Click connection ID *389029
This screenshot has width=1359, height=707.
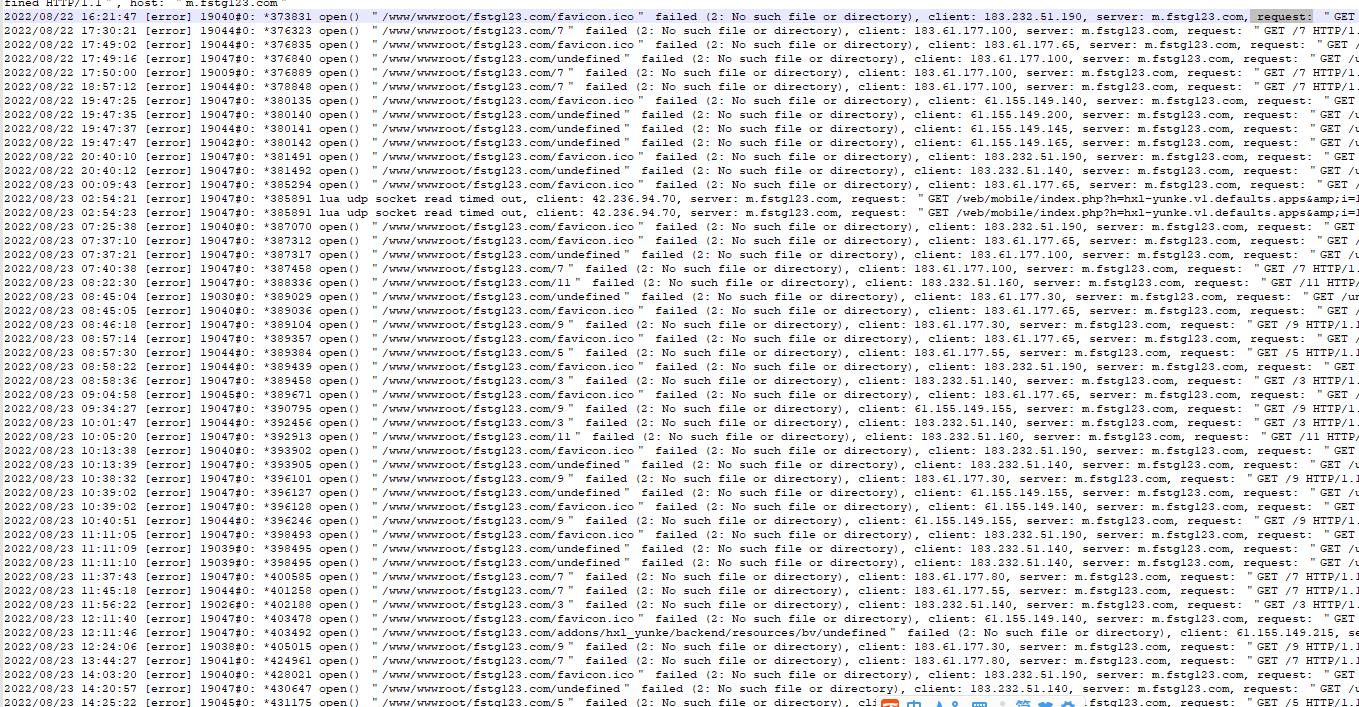click(287, 297)
